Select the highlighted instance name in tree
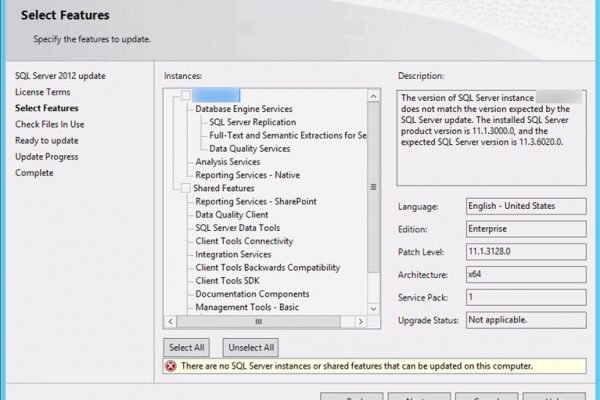This screenshot has height=400, width=600. 216,95
